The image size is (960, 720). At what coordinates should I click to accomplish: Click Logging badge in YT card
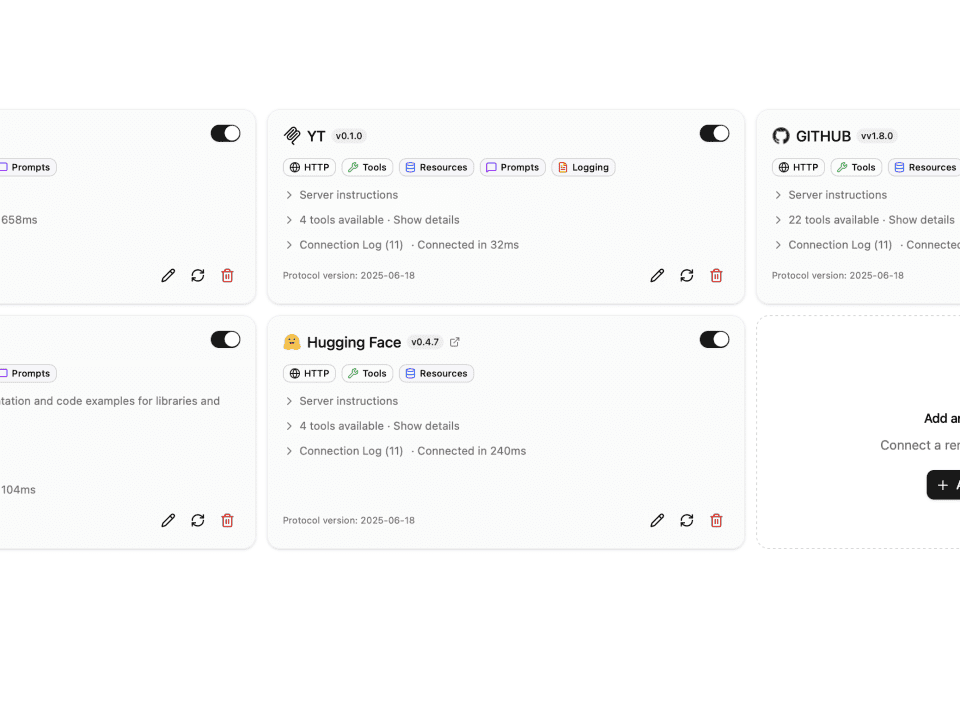click(583, 167)
